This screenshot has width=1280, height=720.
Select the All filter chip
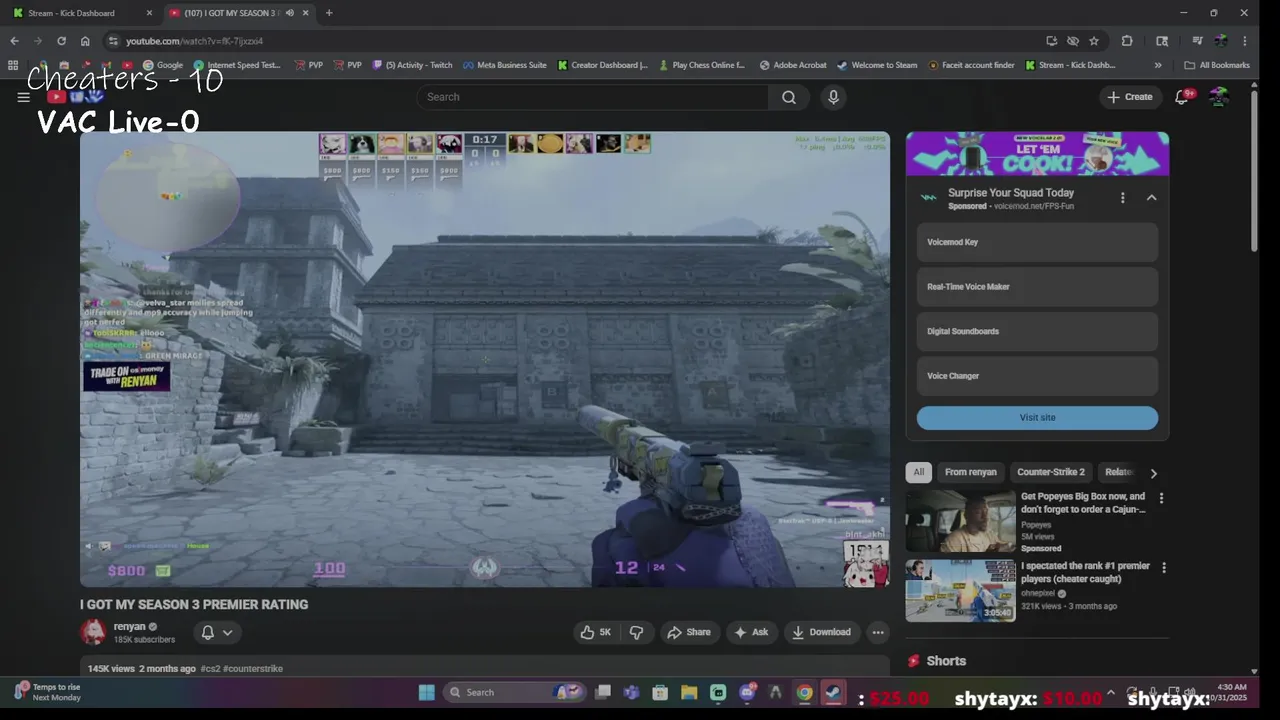(x=918, y=472)
